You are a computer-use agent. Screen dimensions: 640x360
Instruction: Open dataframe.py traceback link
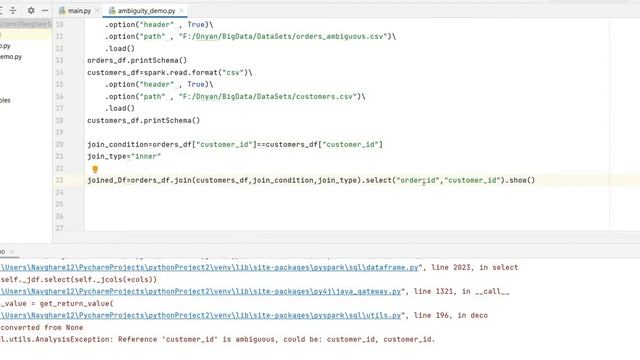[x=210, y=267]
